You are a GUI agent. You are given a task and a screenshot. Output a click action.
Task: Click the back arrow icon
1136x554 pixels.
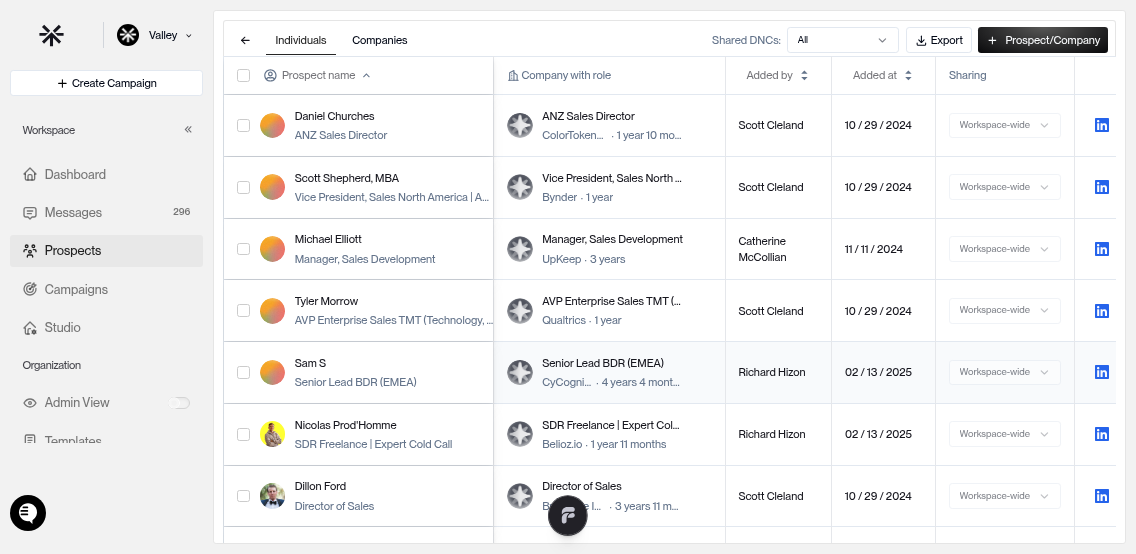pos(245,41)
